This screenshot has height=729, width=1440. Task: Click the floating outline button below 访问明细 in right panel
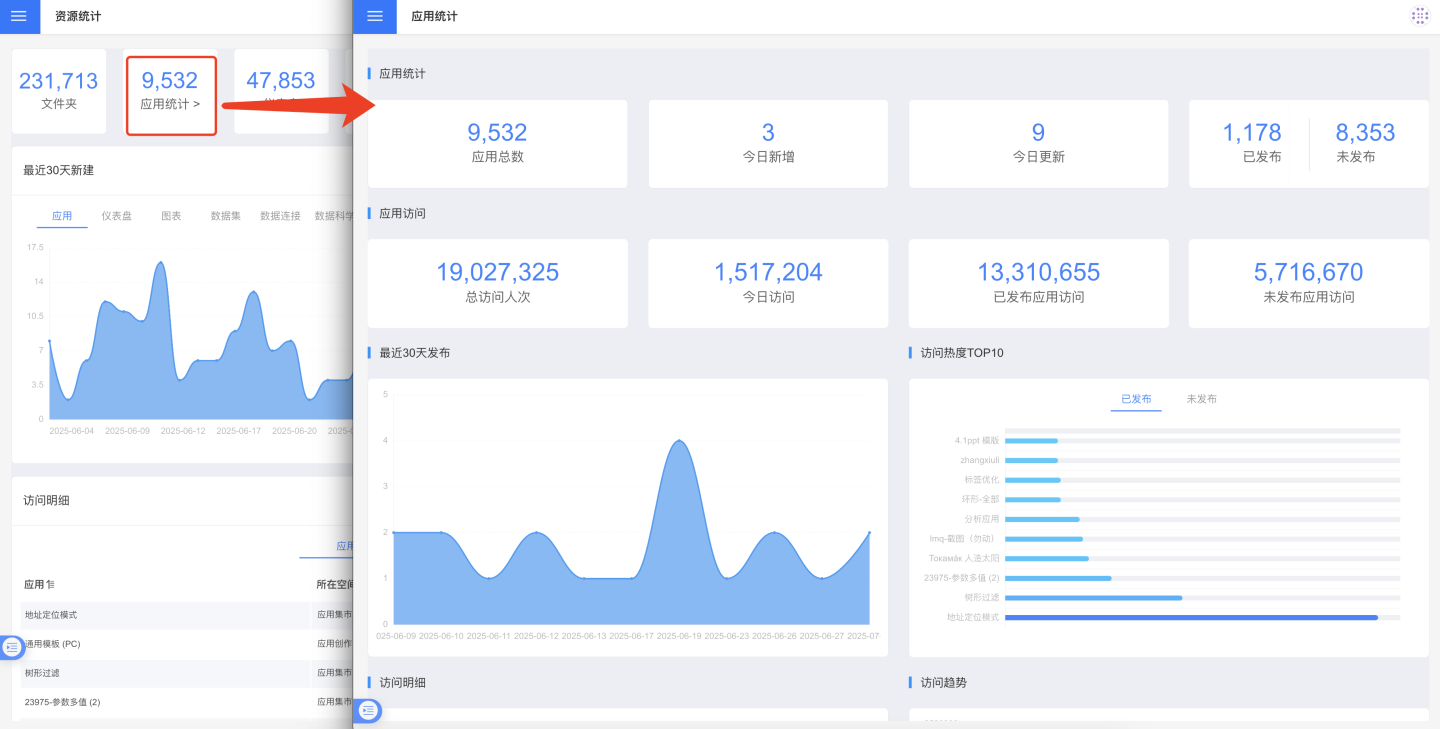[x=369, y=710]
